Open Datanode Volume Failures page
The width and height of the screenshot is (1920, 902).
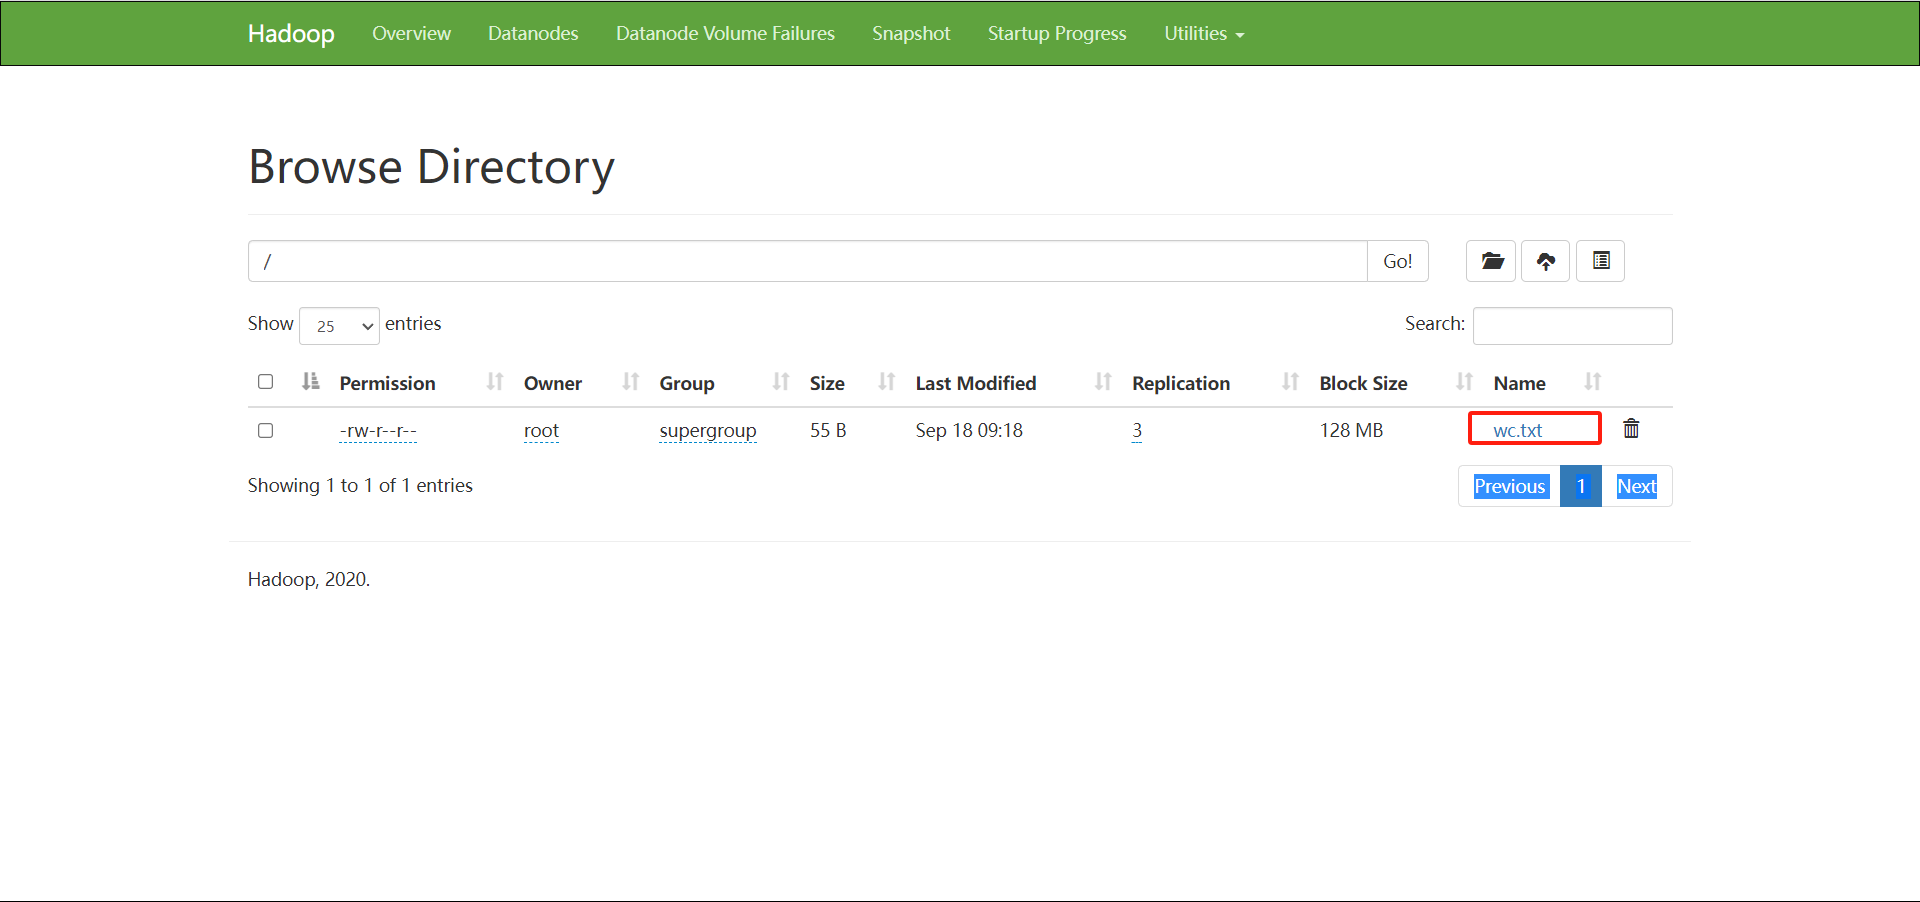[725, 34]
